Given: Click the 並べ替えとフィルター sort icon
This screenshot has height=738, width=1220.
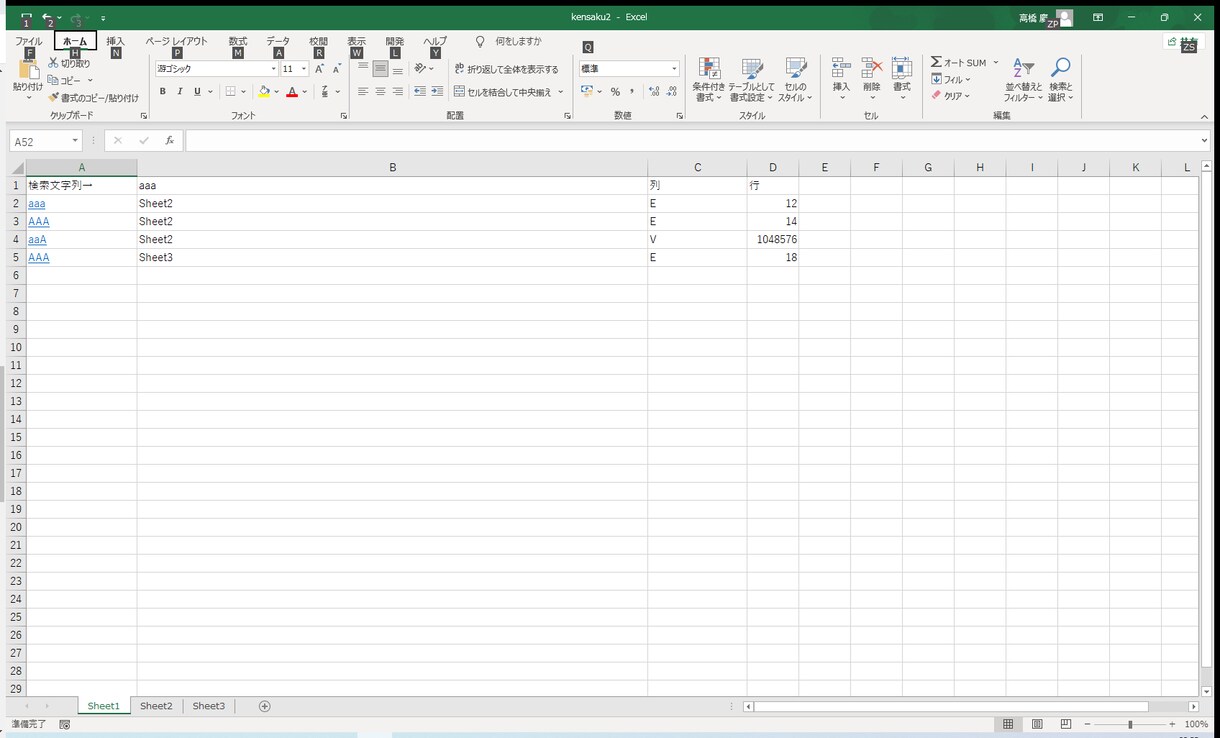Looking at the screenshot, I should coord(1023,68).
